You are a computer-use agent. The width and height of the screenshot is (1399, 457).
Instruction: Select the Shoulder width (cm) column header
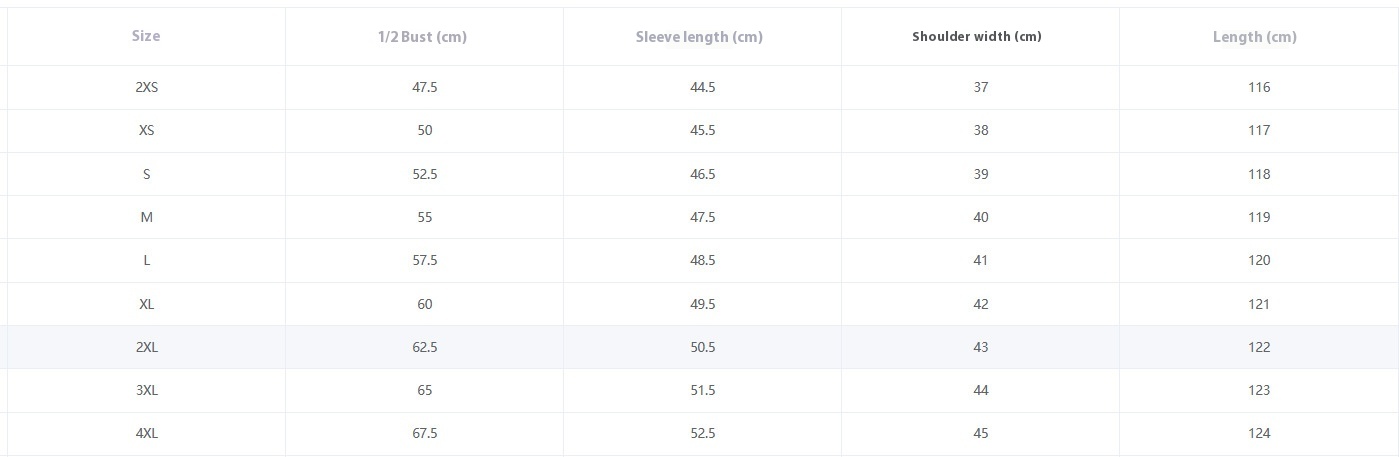(976, 36)
